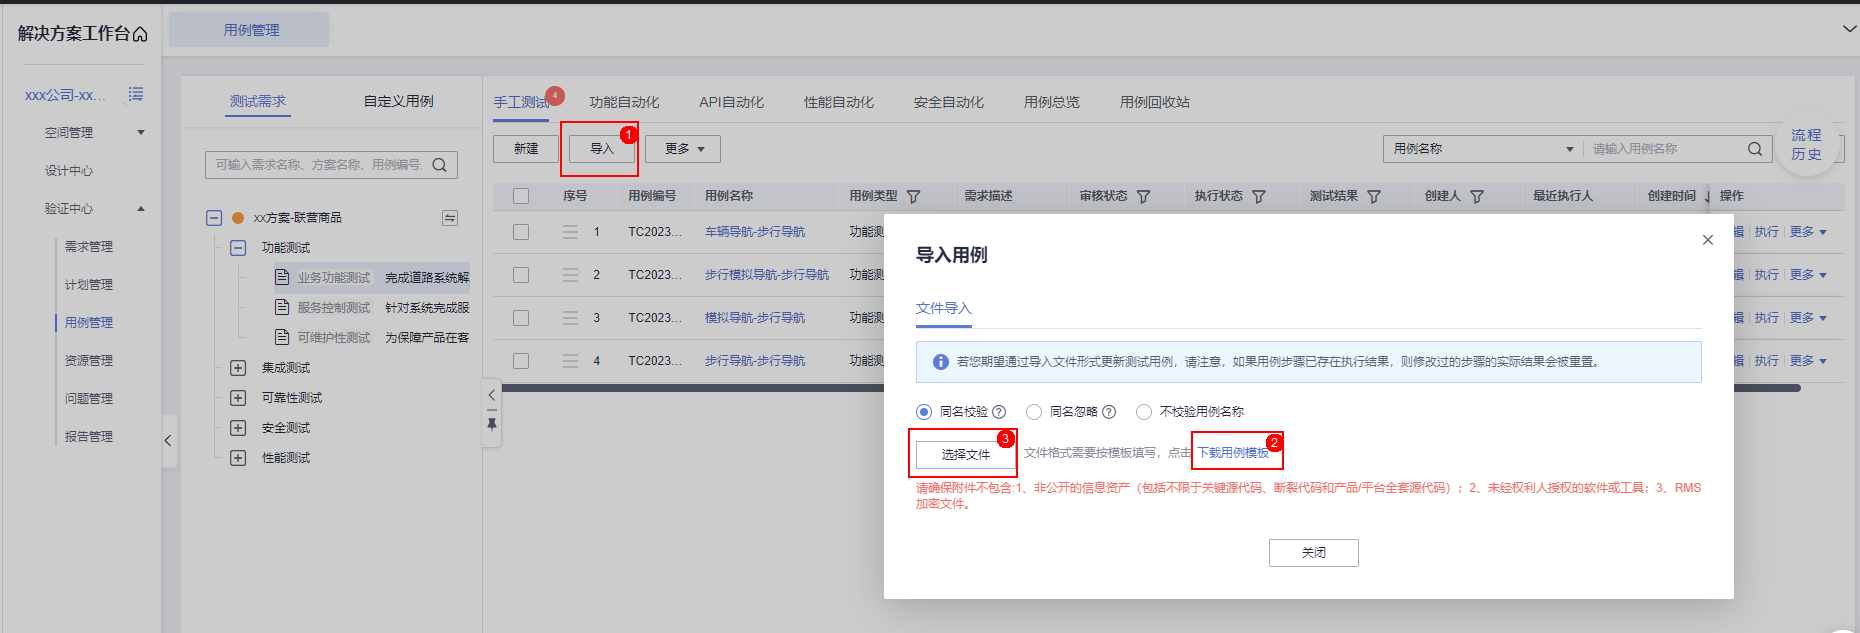Close the 导入用例 dialog with the X

coord(1708,240)
